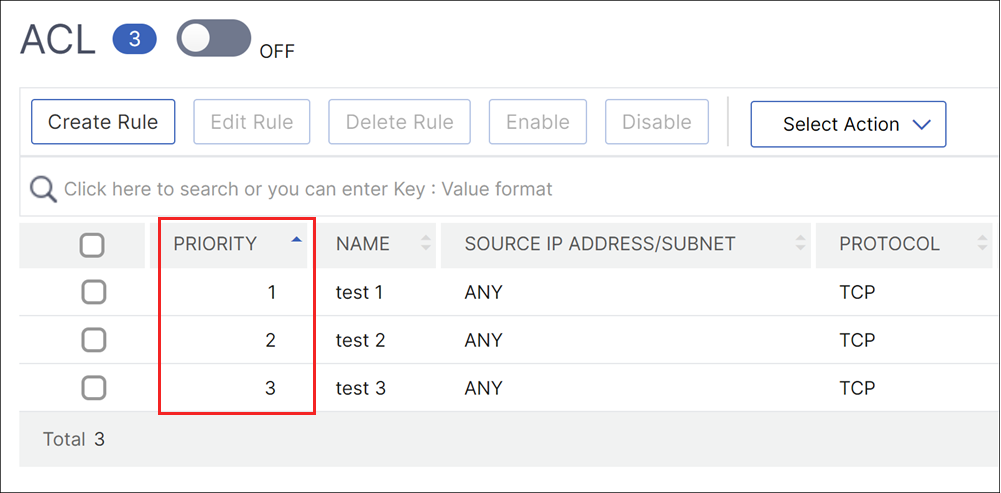Click ANY source in test 1 row
This screenshot has width=1001, height=493.
click(483, 292)
